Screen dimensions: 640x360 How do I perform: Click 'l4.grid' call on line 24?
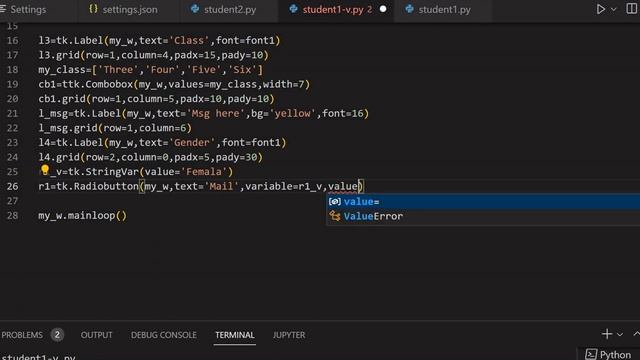click(x=59, y=157)
